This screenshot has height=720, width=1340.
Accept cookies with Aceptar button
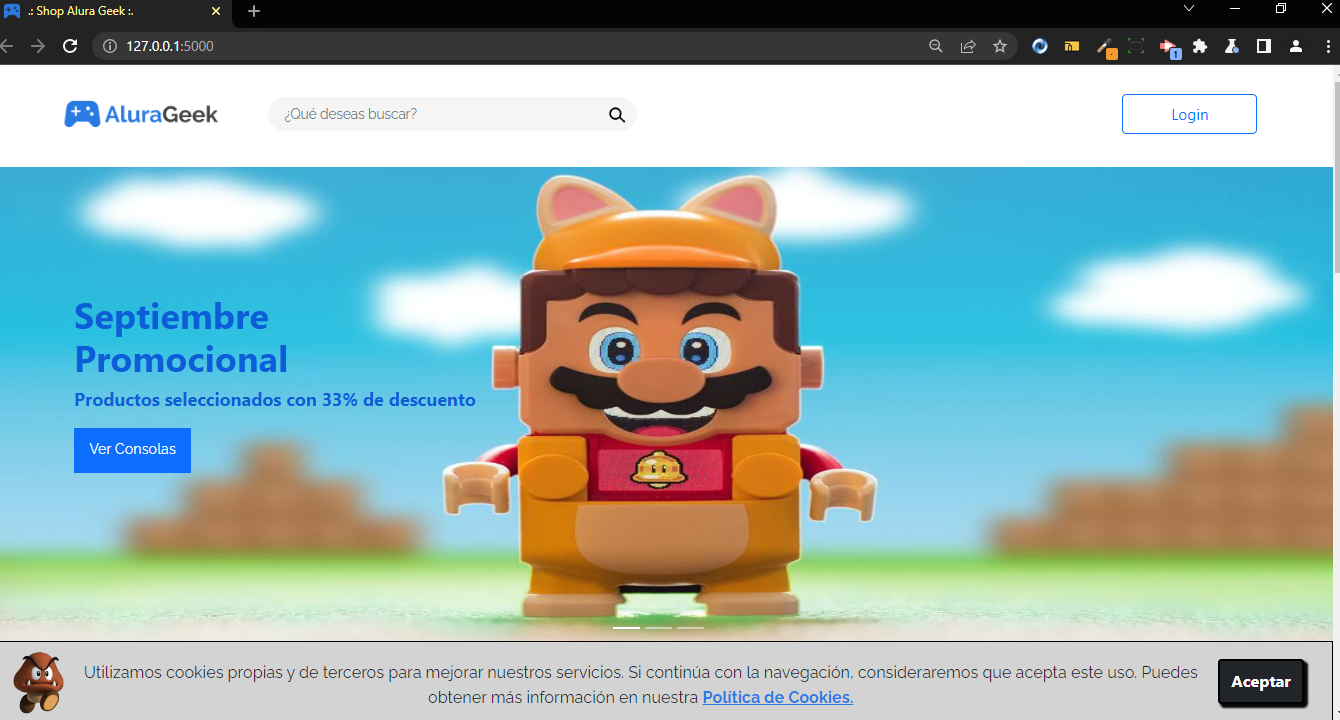point(1261,682)
